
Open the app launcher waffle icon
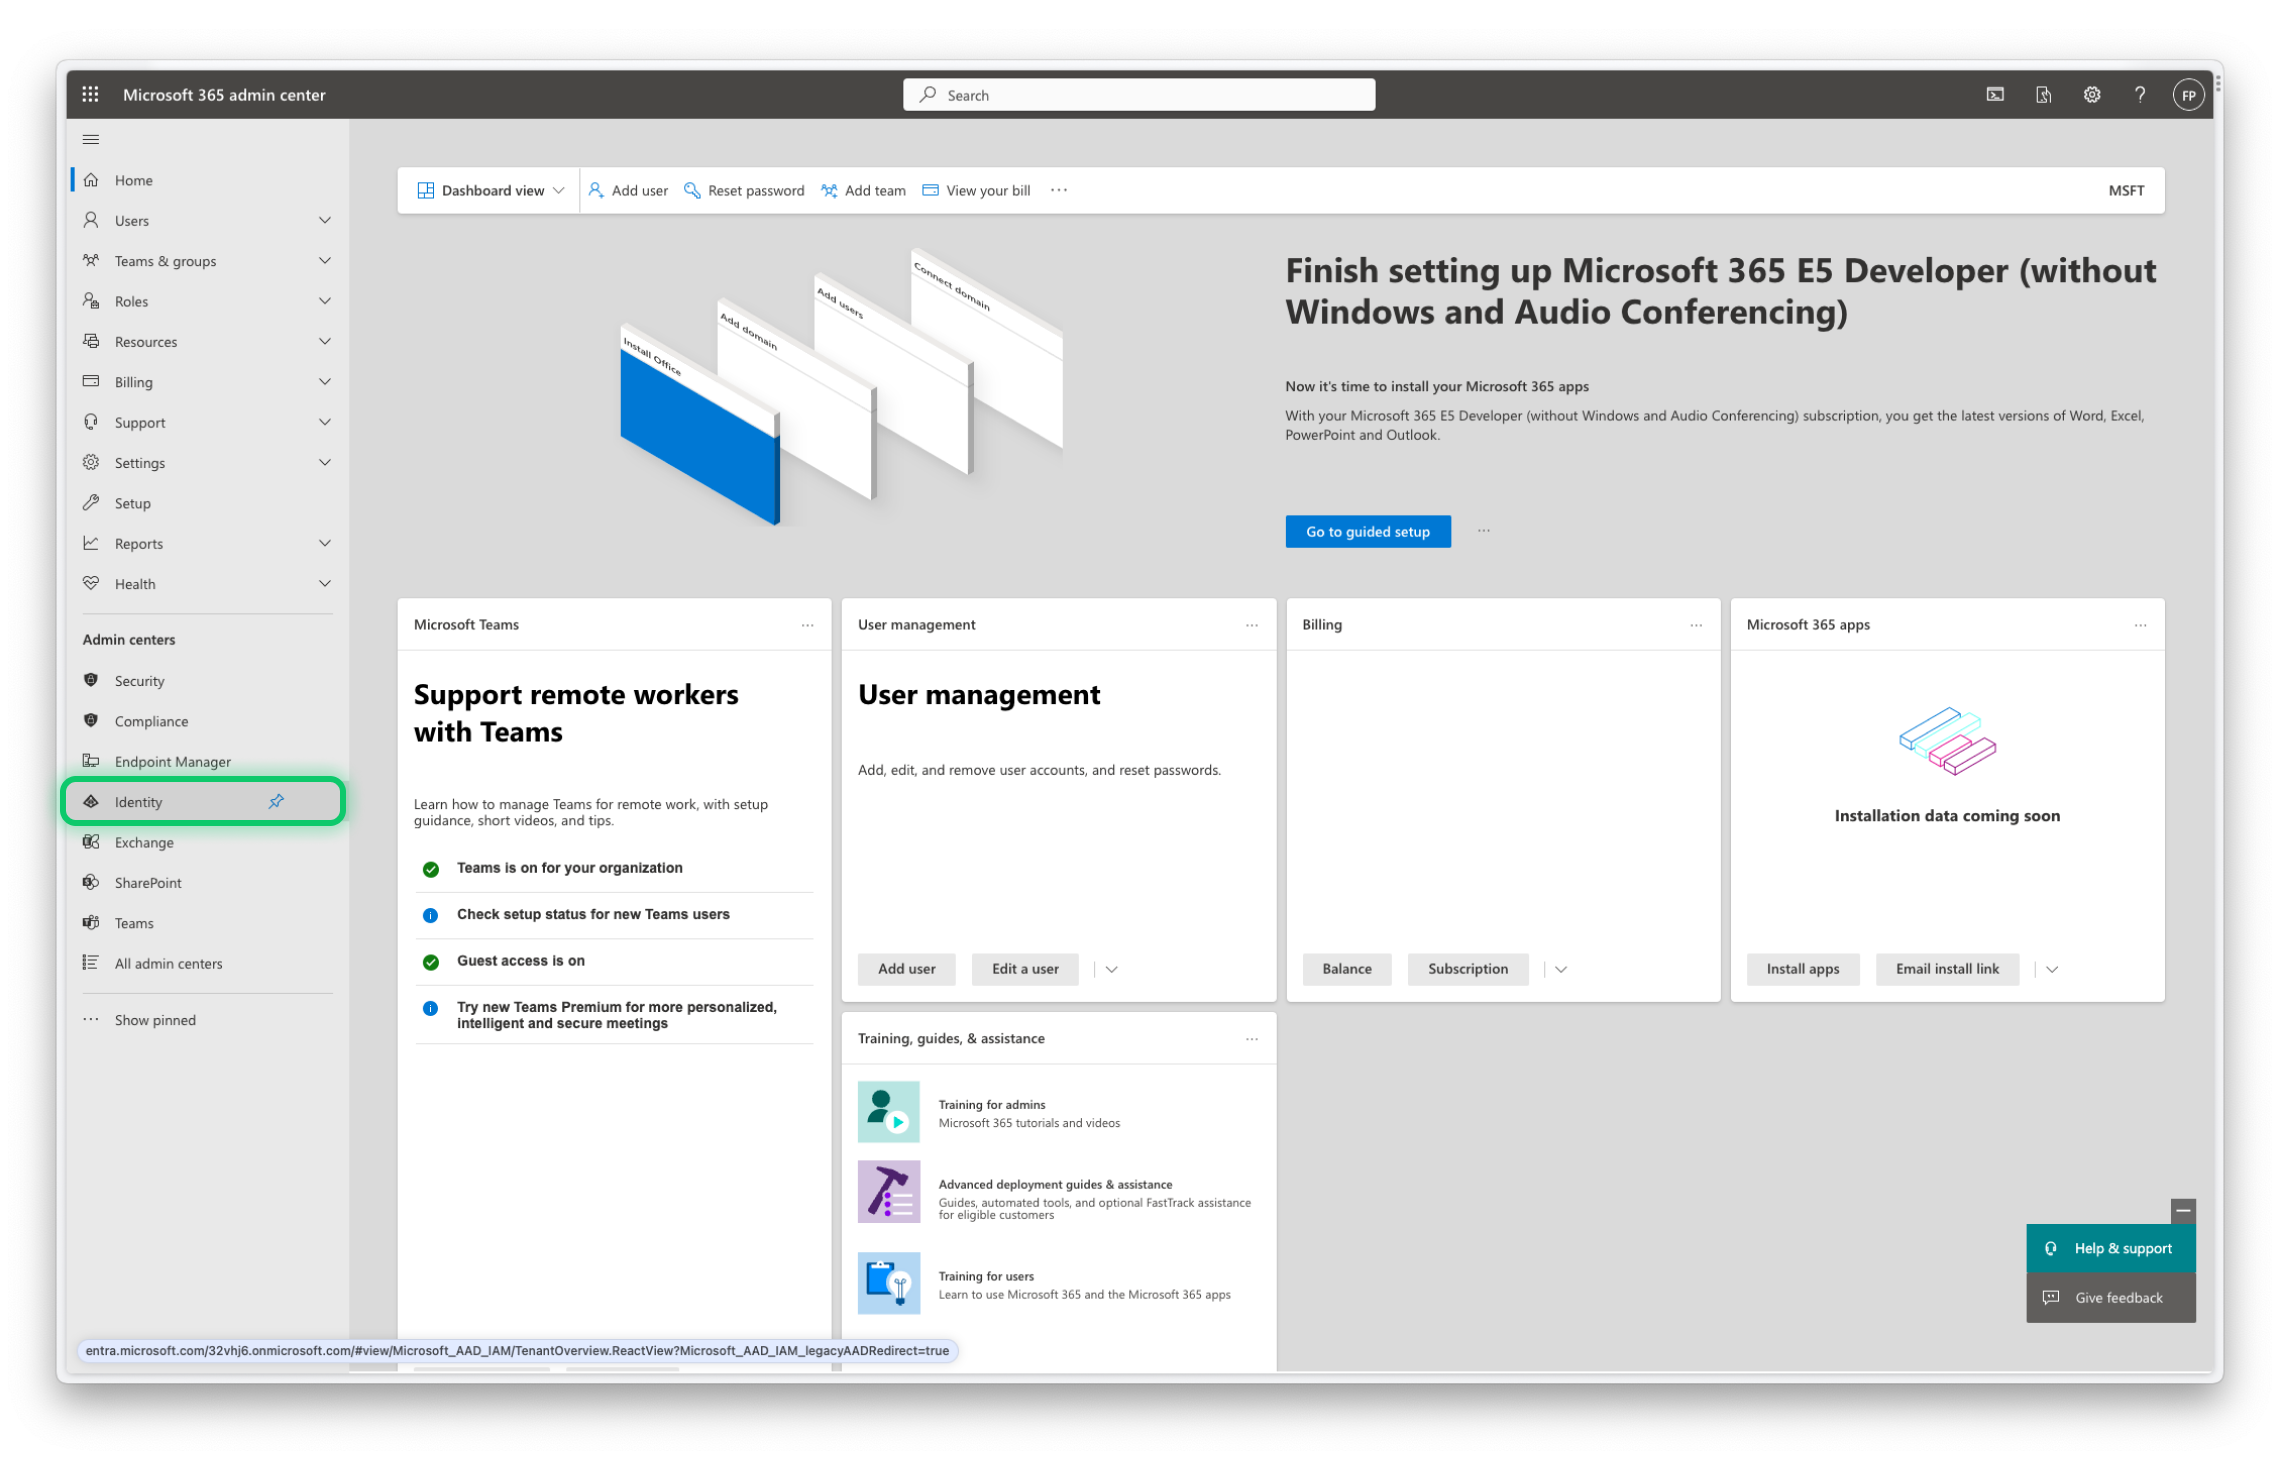point(90,94)
